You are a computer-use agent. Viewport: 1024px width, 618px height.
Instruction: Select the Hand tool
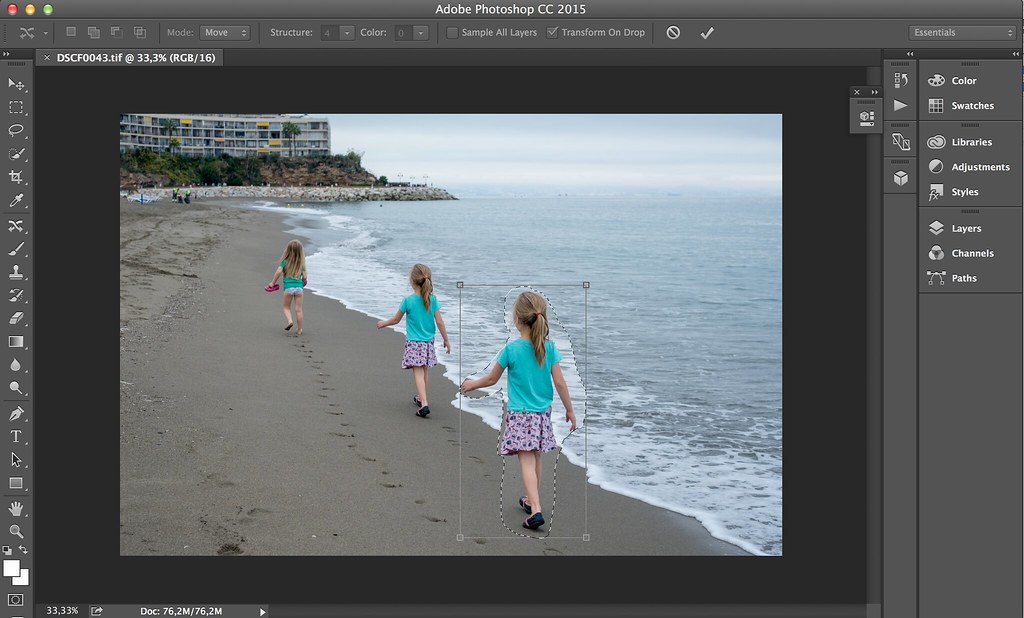16,508
